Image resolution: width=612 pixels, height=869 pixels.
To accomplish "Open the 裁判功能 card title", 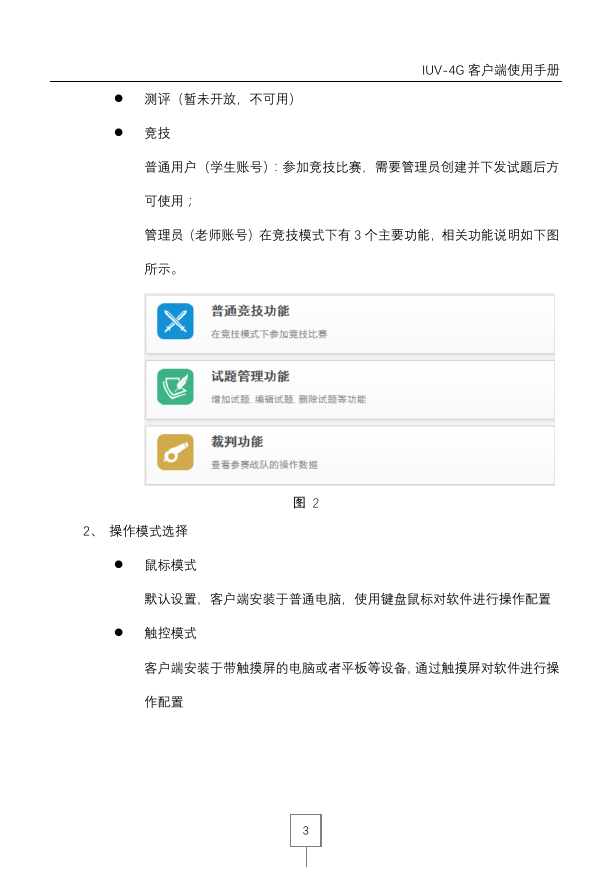I will pos(237,442).
